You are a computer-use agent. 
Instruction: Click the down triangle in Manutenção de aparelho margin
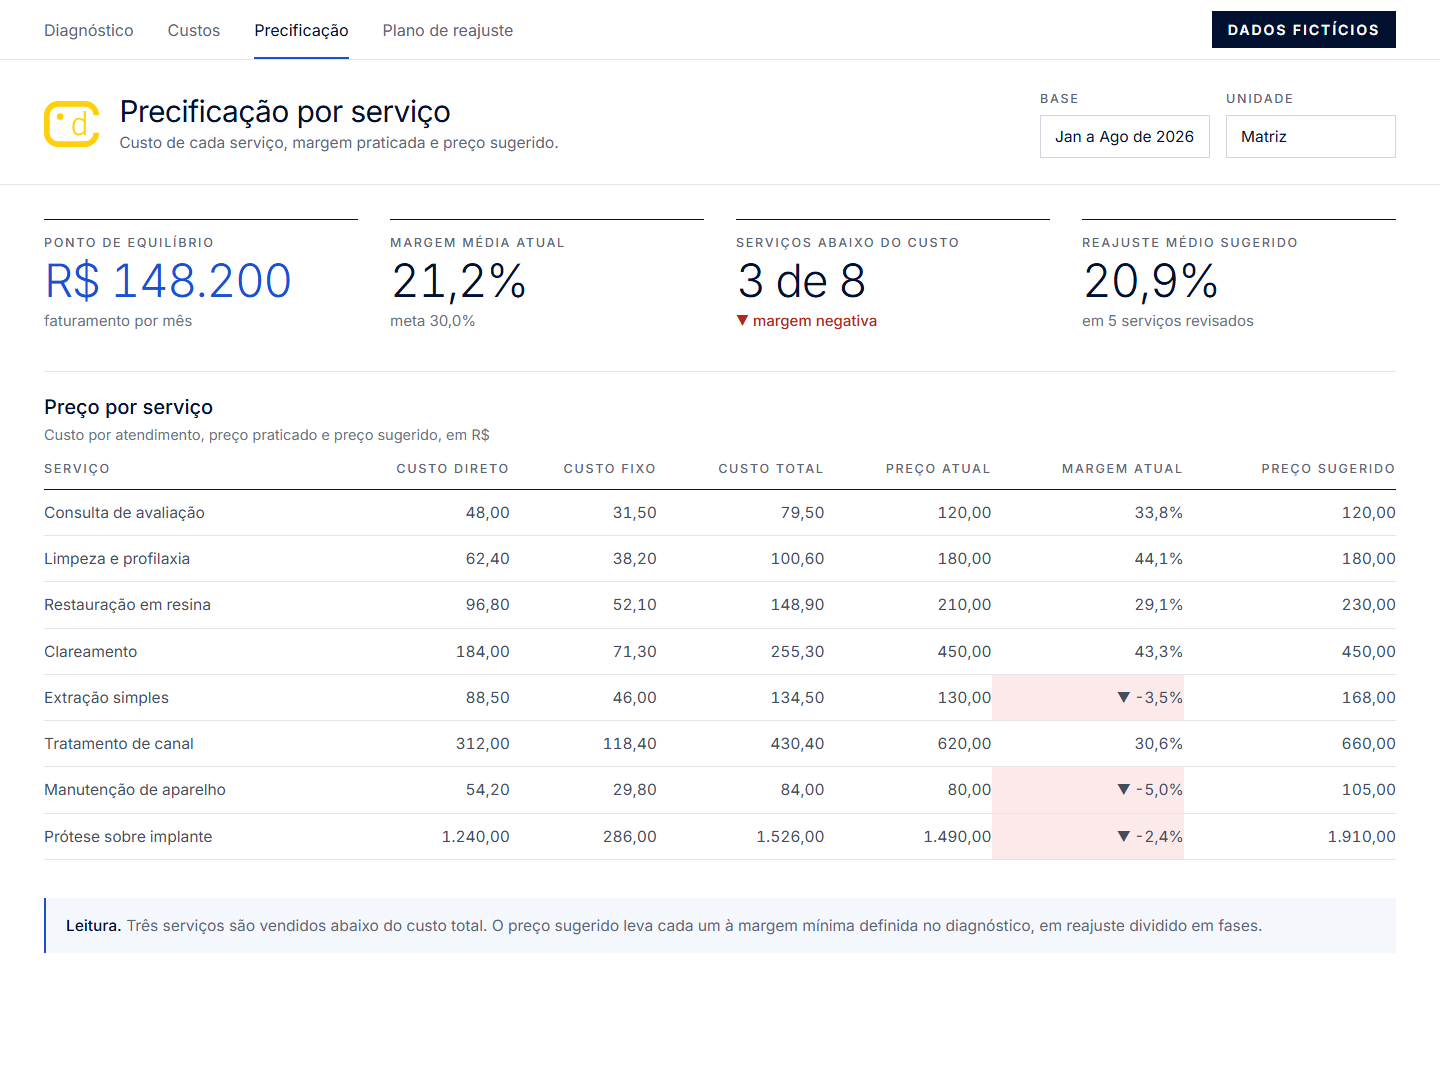[1123, 790]
